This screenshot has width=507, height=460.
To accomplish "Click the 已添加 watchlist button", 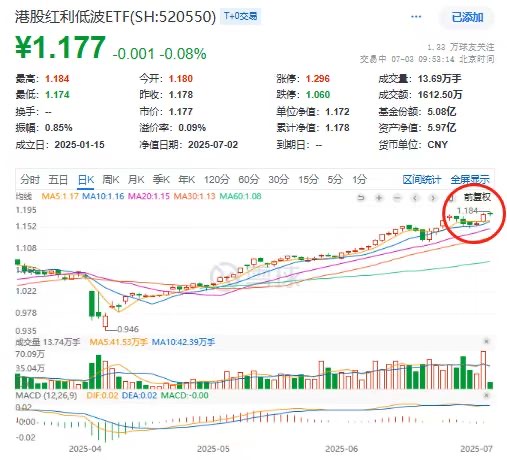I will pyautogui.click(x=467, y=17).
